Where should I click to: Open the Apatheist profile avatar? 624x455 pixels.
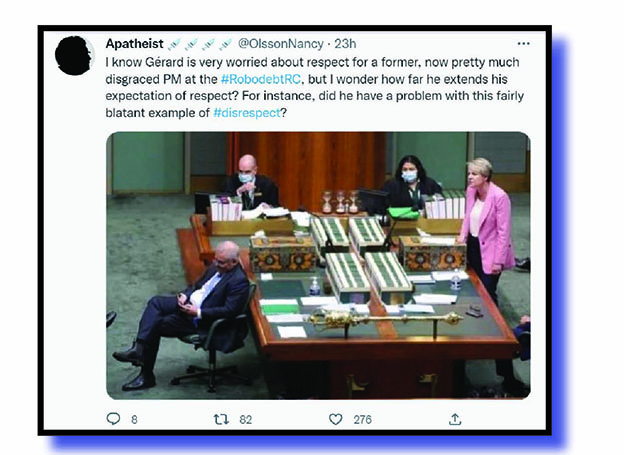click(74, 56)
